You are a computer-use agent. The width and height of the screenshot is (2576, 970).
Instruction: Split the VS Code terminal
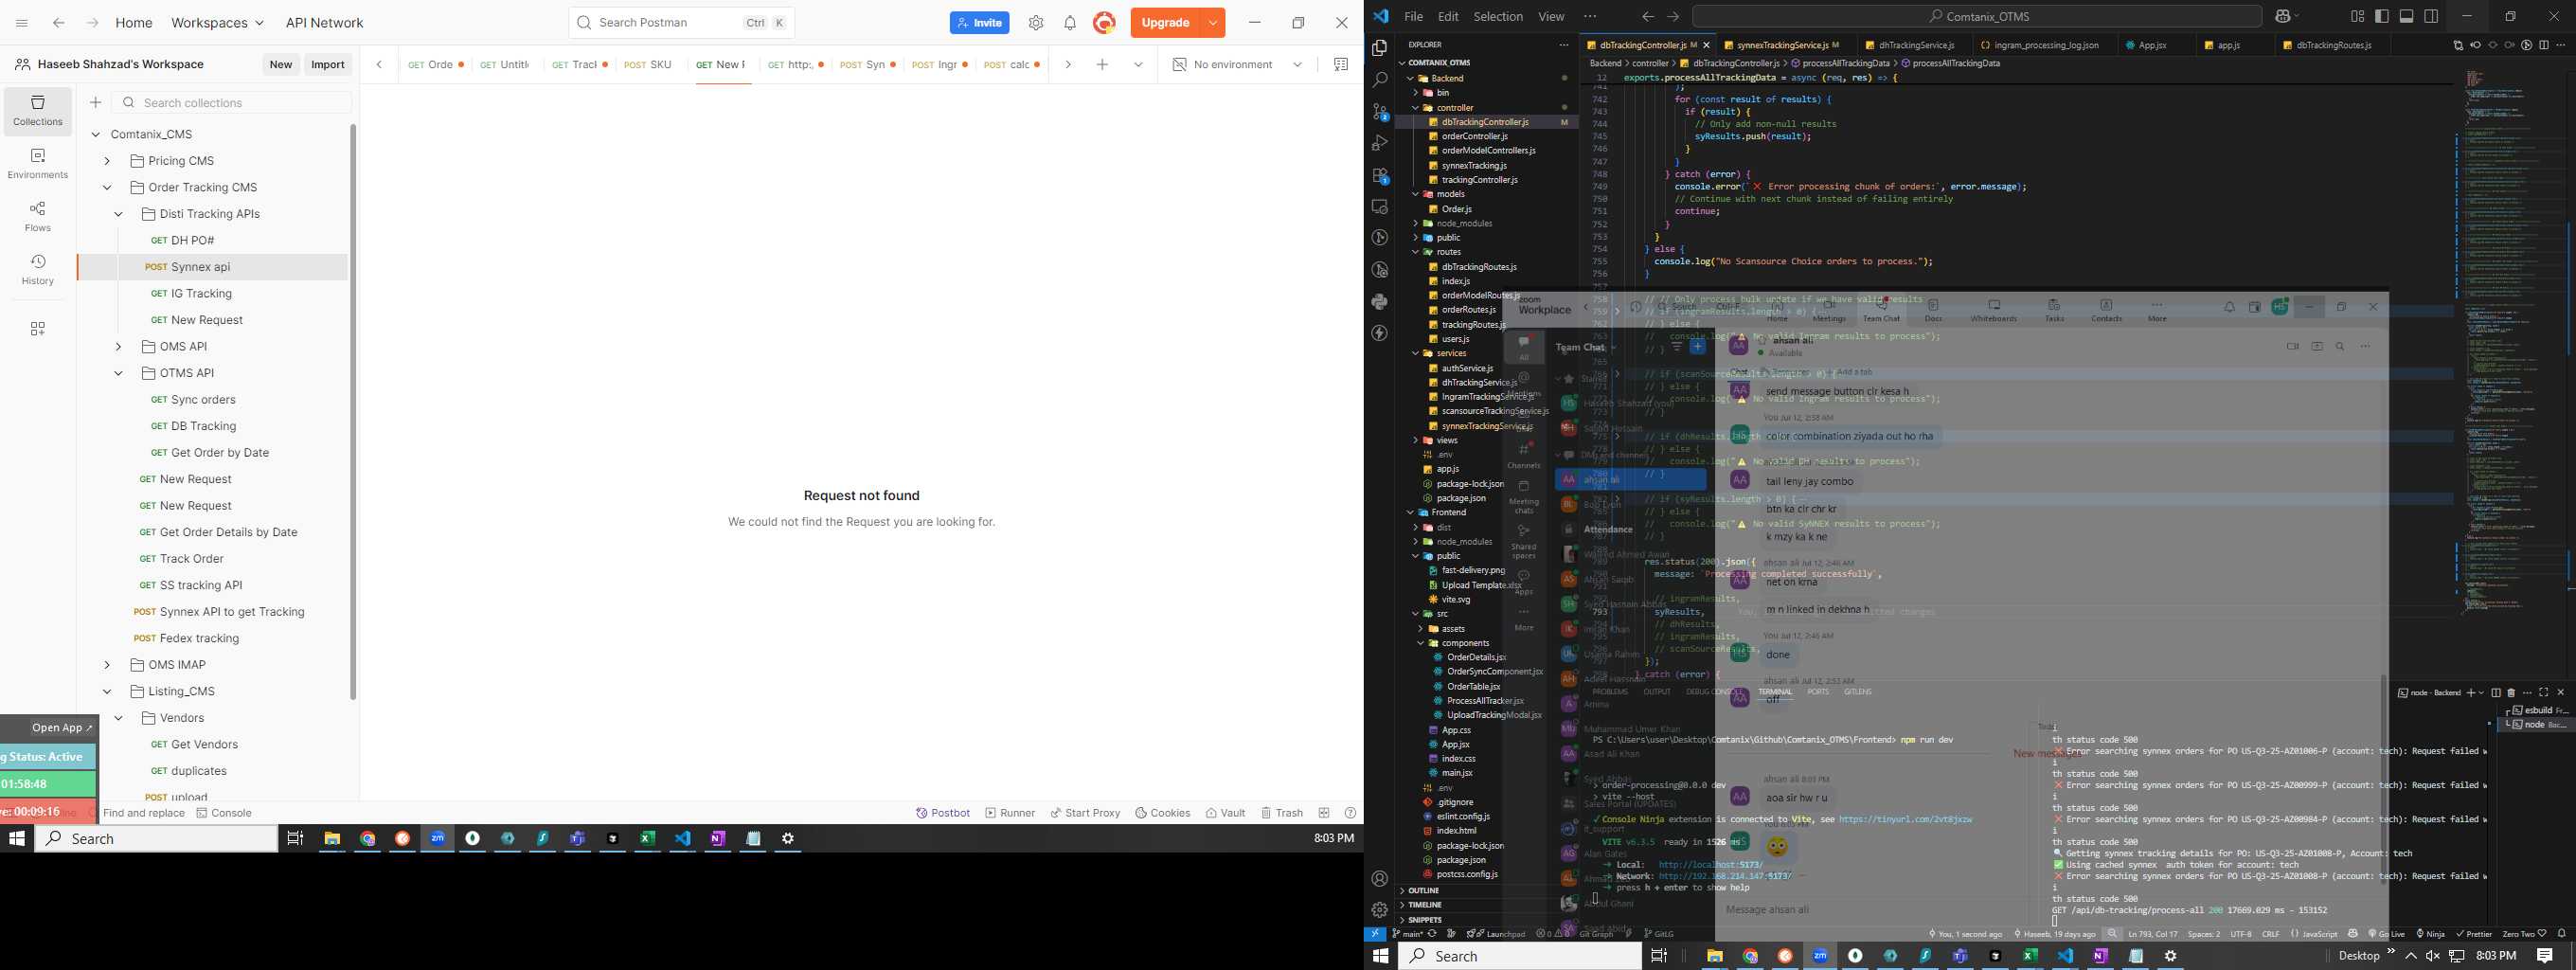(2495, 692)
